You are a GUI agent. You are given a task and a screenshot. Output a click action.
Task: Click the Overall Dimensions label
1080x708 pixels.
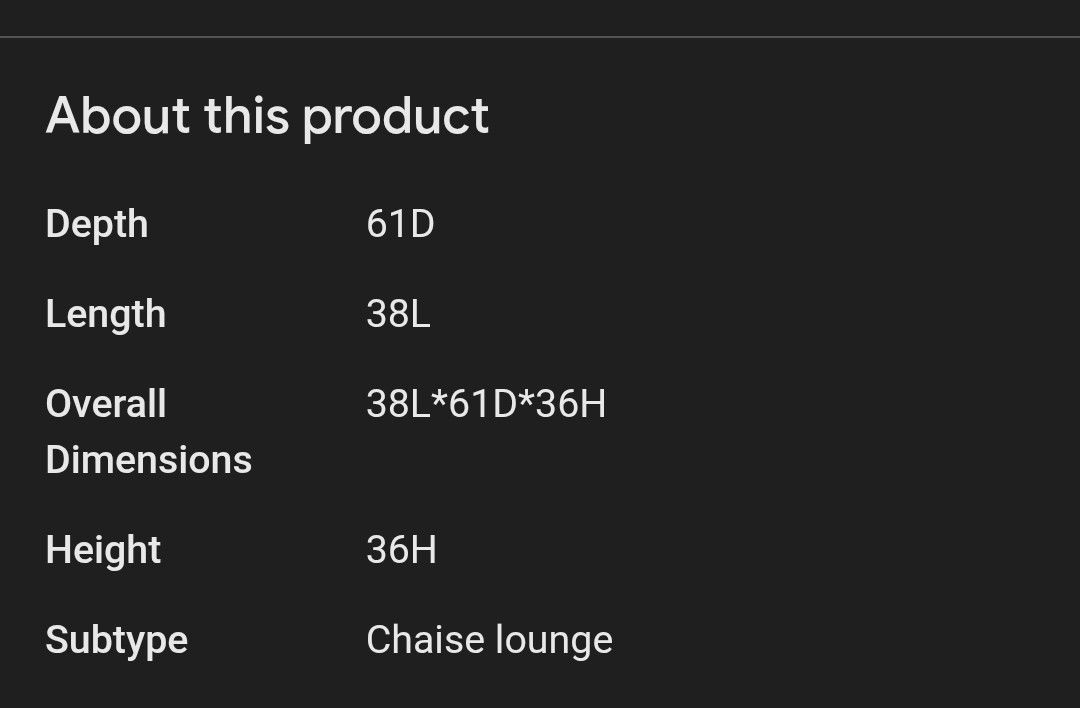[148, 432]
